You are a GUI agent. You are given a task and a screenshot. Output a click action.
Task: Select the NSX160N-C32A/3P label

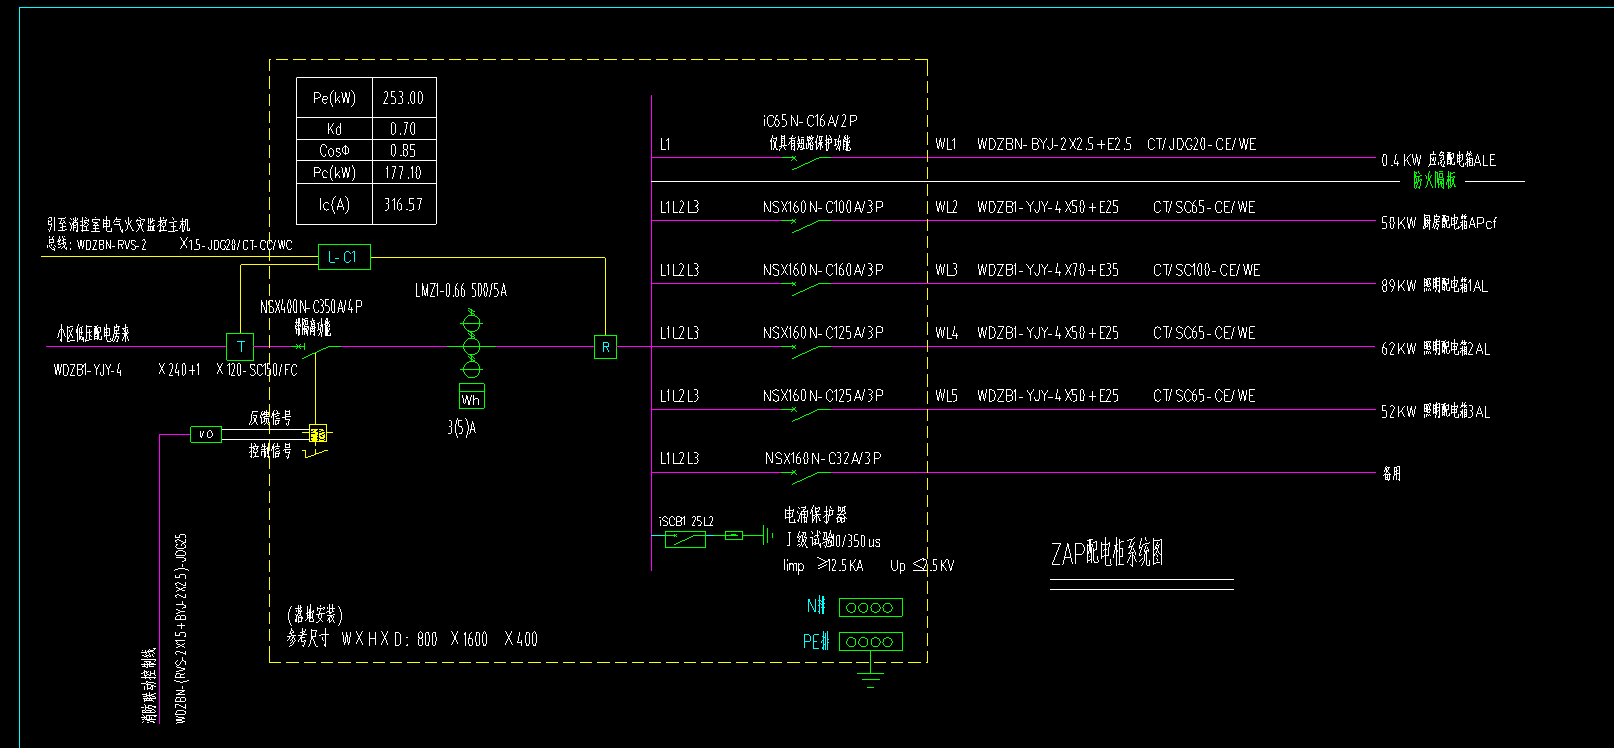[x=823, y=458]
